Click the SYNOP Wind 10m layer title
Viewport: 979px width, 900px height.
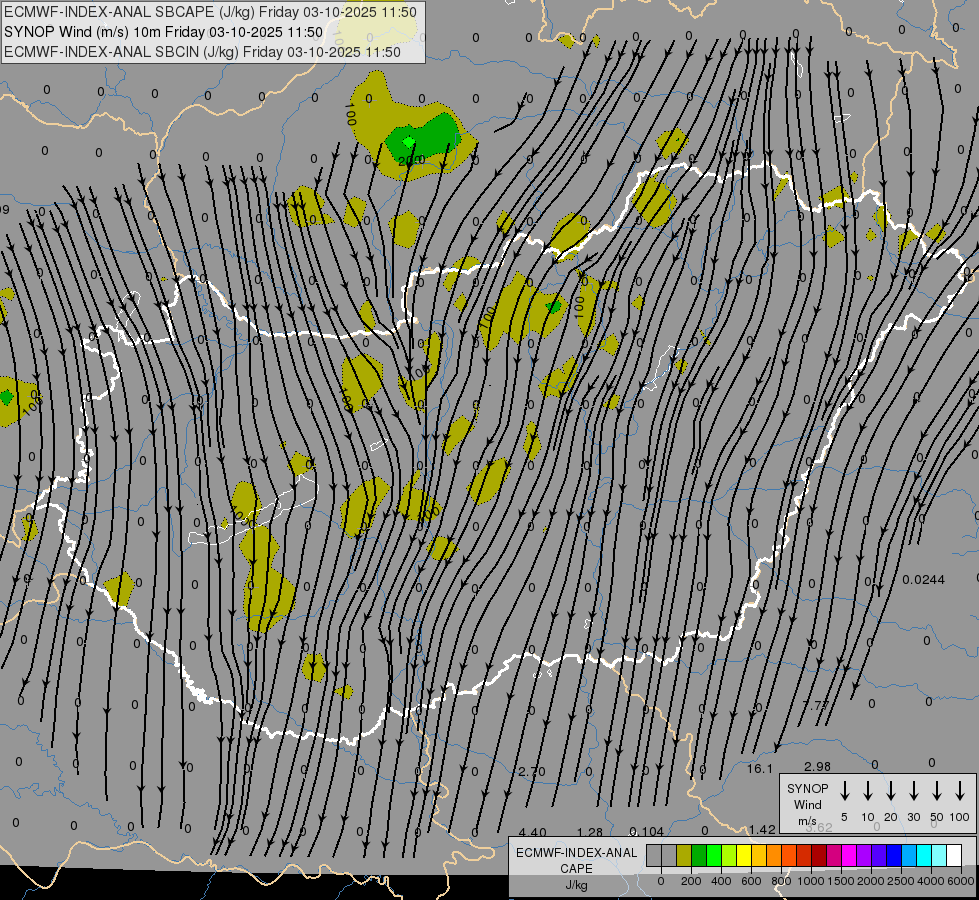(162, 32)
